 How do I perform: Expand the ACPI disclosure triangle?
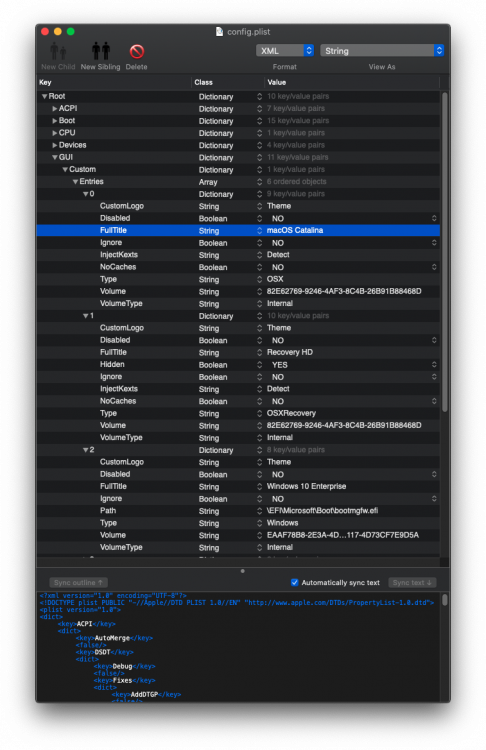(55, 109)
